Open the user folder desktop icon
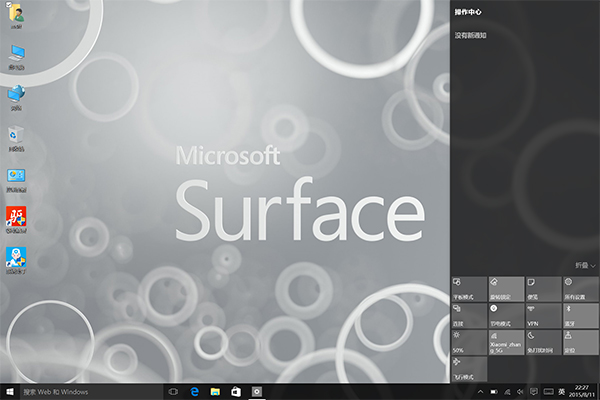This screenshot has width=600, height=400. 16,16
